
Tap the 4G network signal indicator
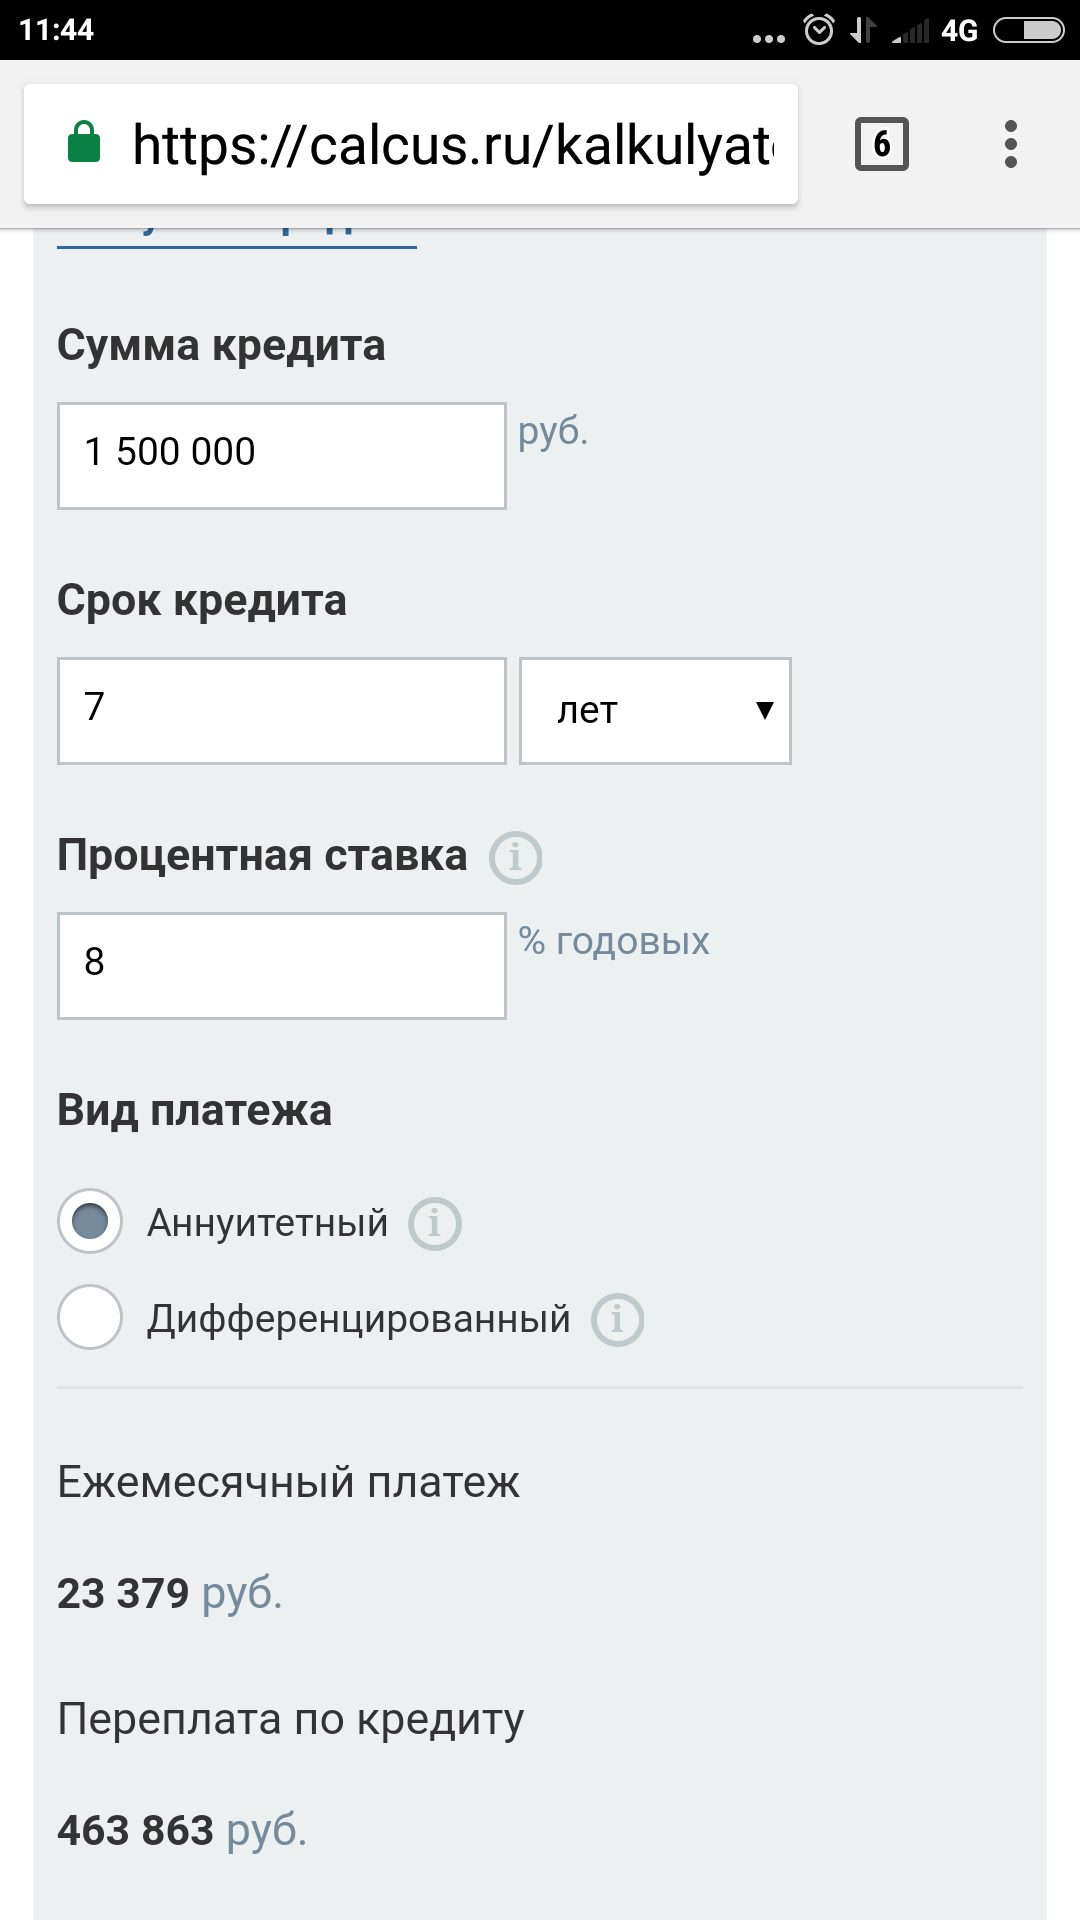(958, 30)
